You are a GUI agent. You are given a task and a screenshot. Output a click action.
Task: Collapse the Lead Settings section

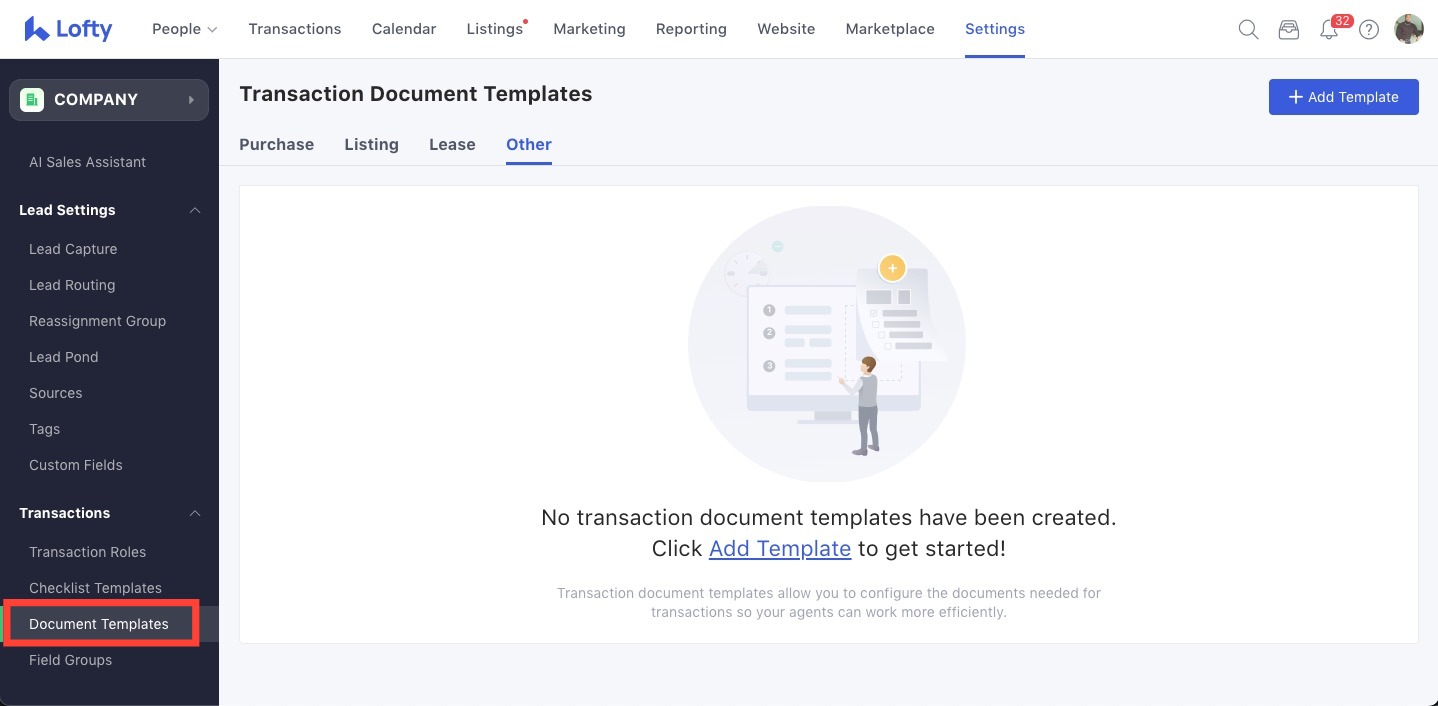(x=195, y=210)
